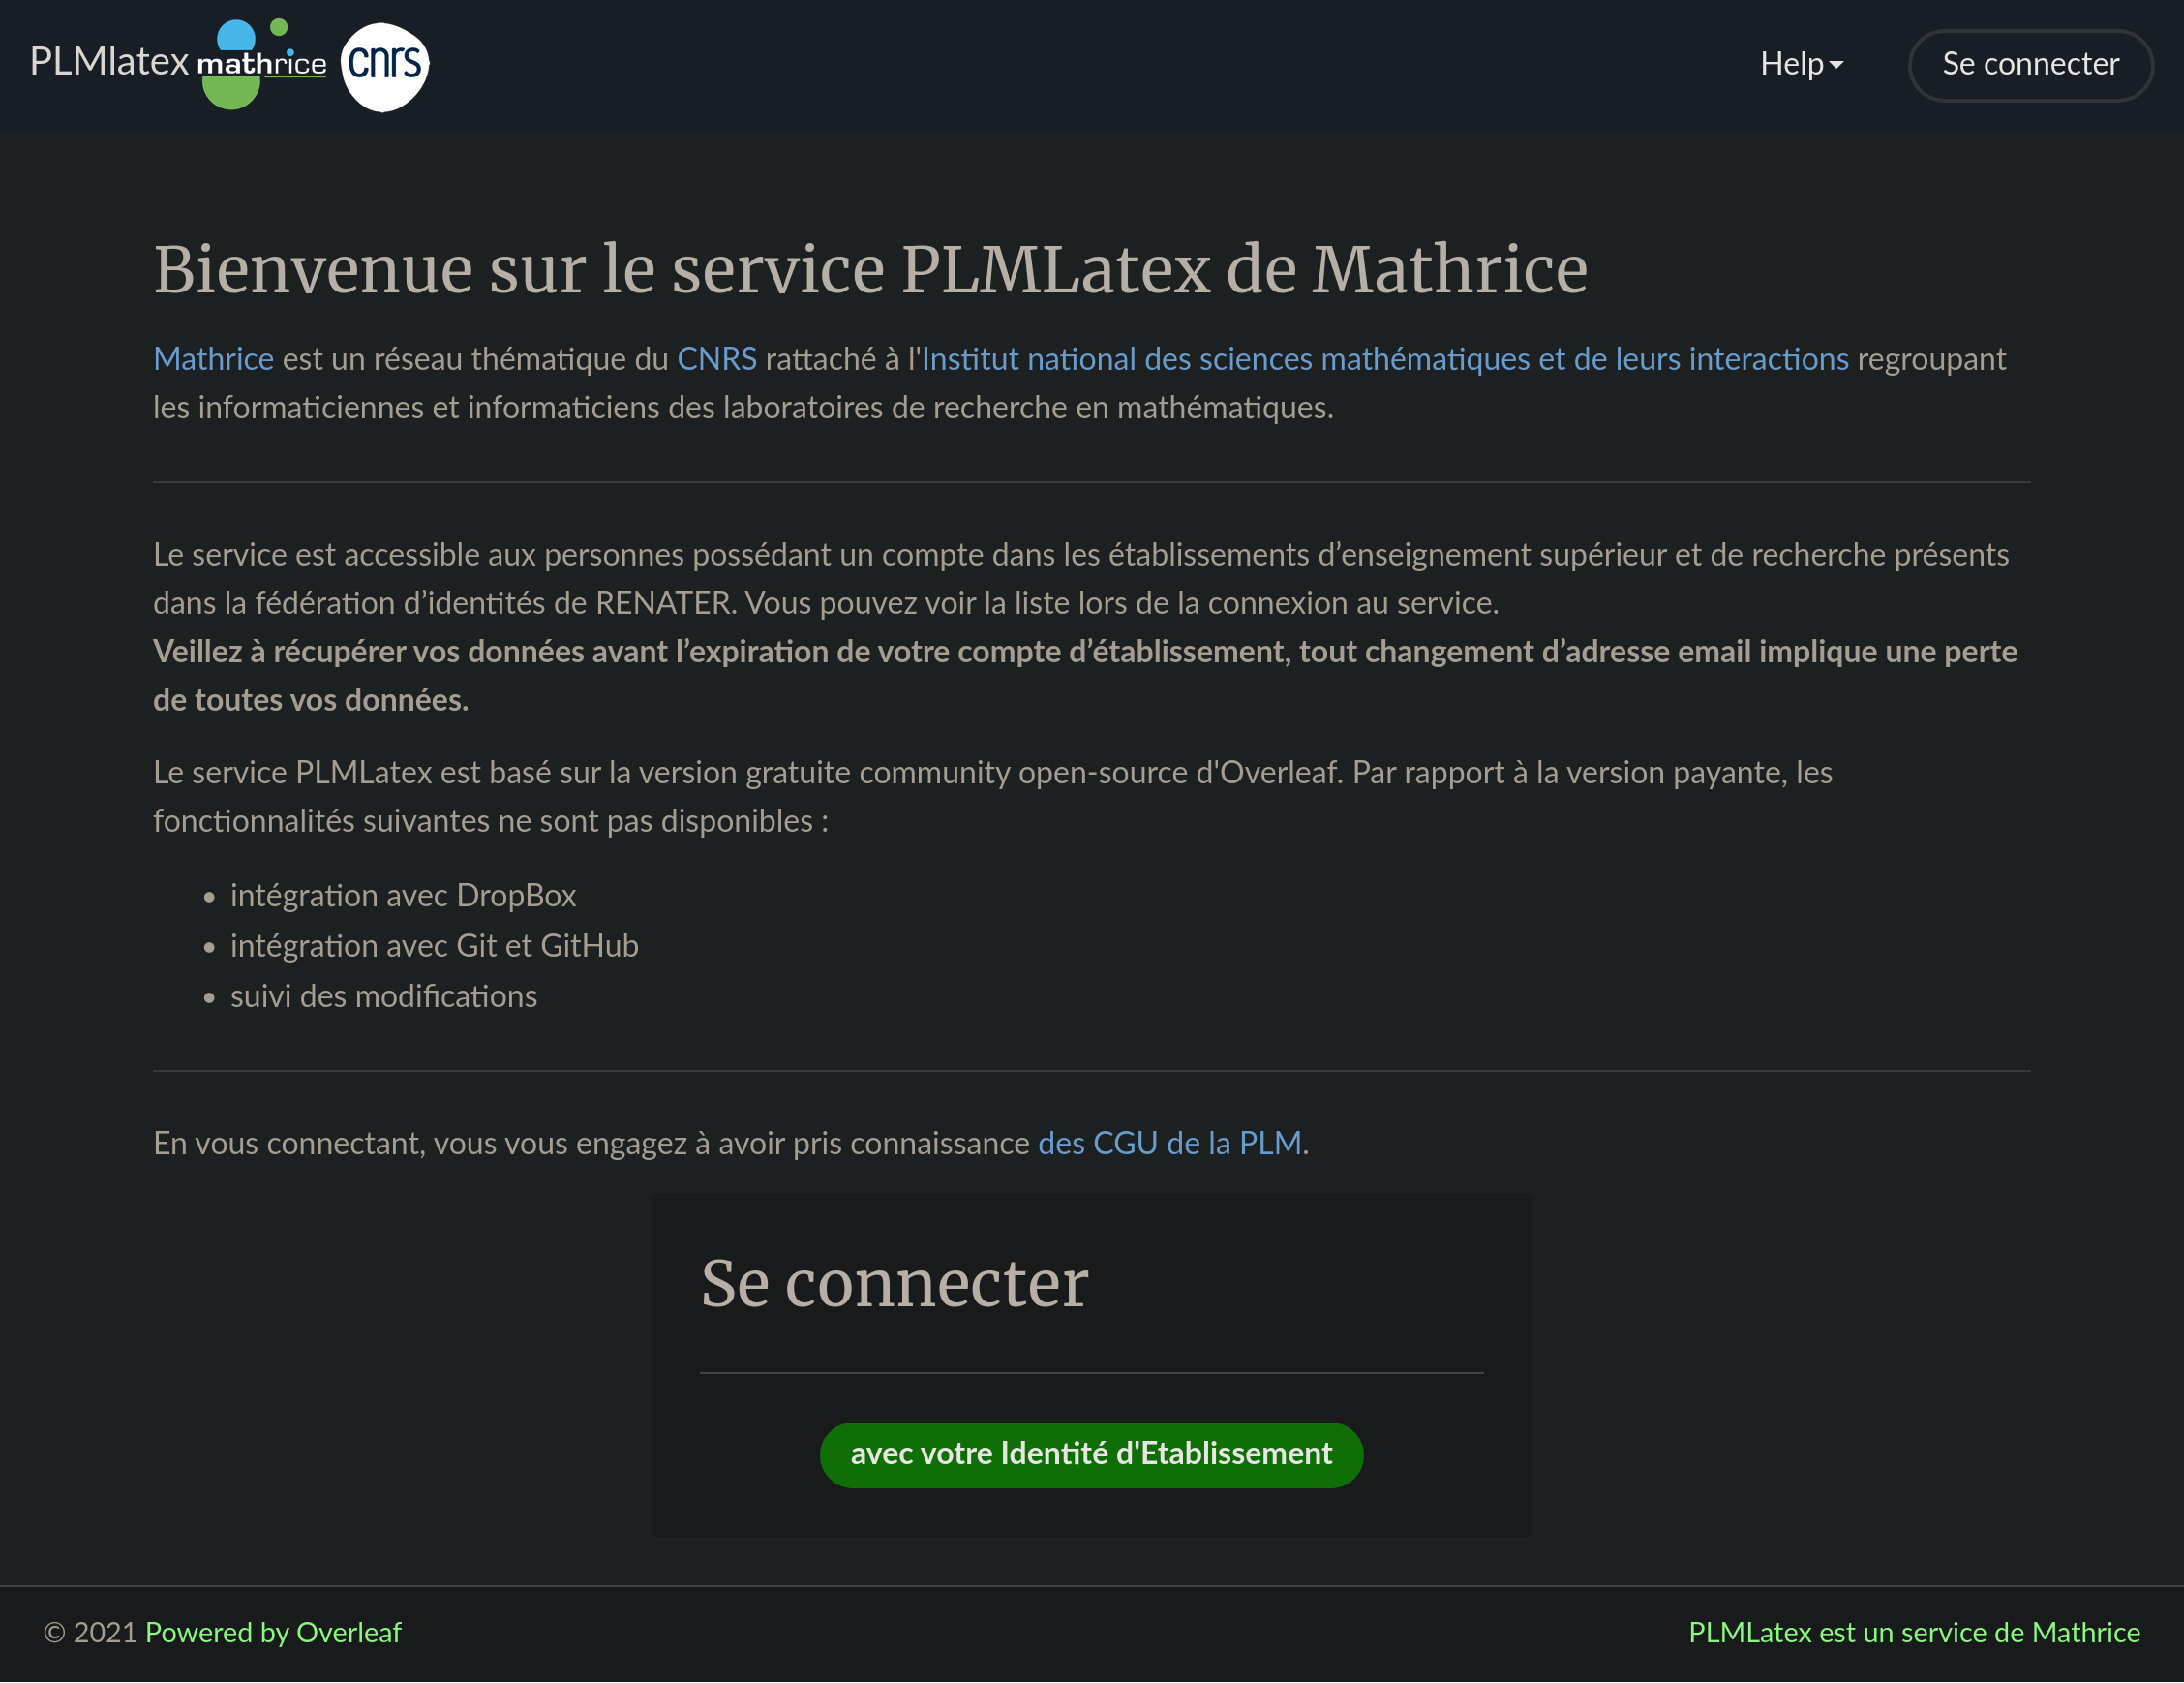The height and width of the screenshot is (1683, 2184).
Task: Click green avec votre Identité d'Etablissement button
Action: pyautogui.click(x=1091, y=1454)
